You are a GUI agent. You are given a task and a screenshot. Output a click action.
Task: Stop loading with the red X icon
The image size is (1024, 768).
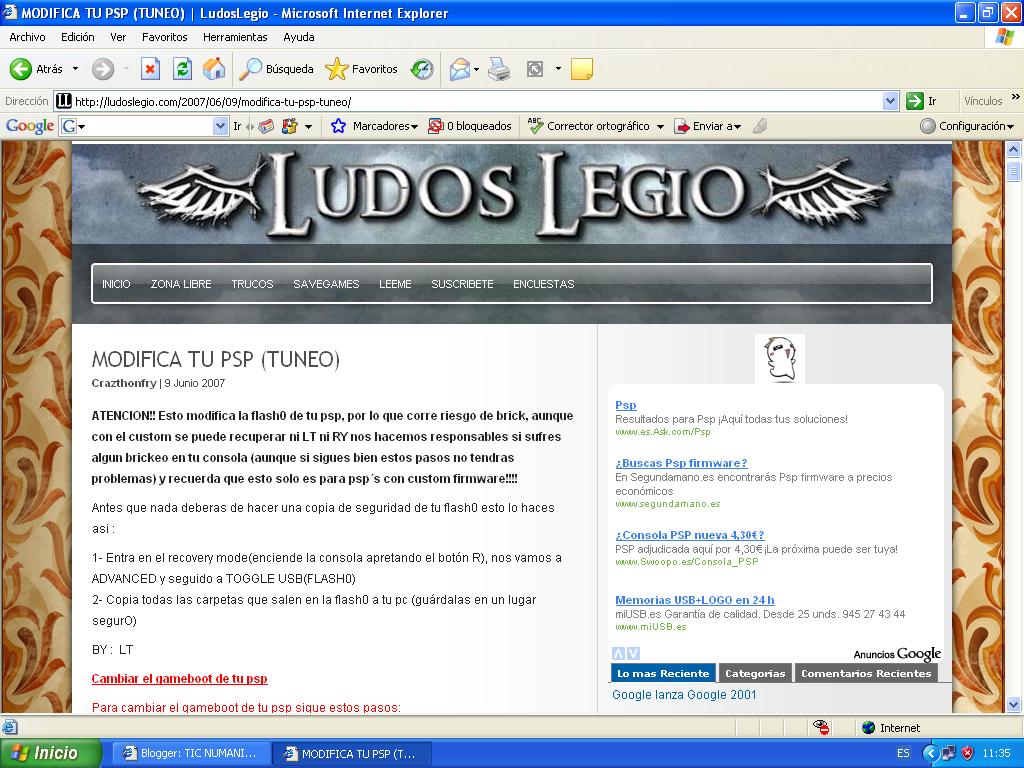(x=150, y=69)
